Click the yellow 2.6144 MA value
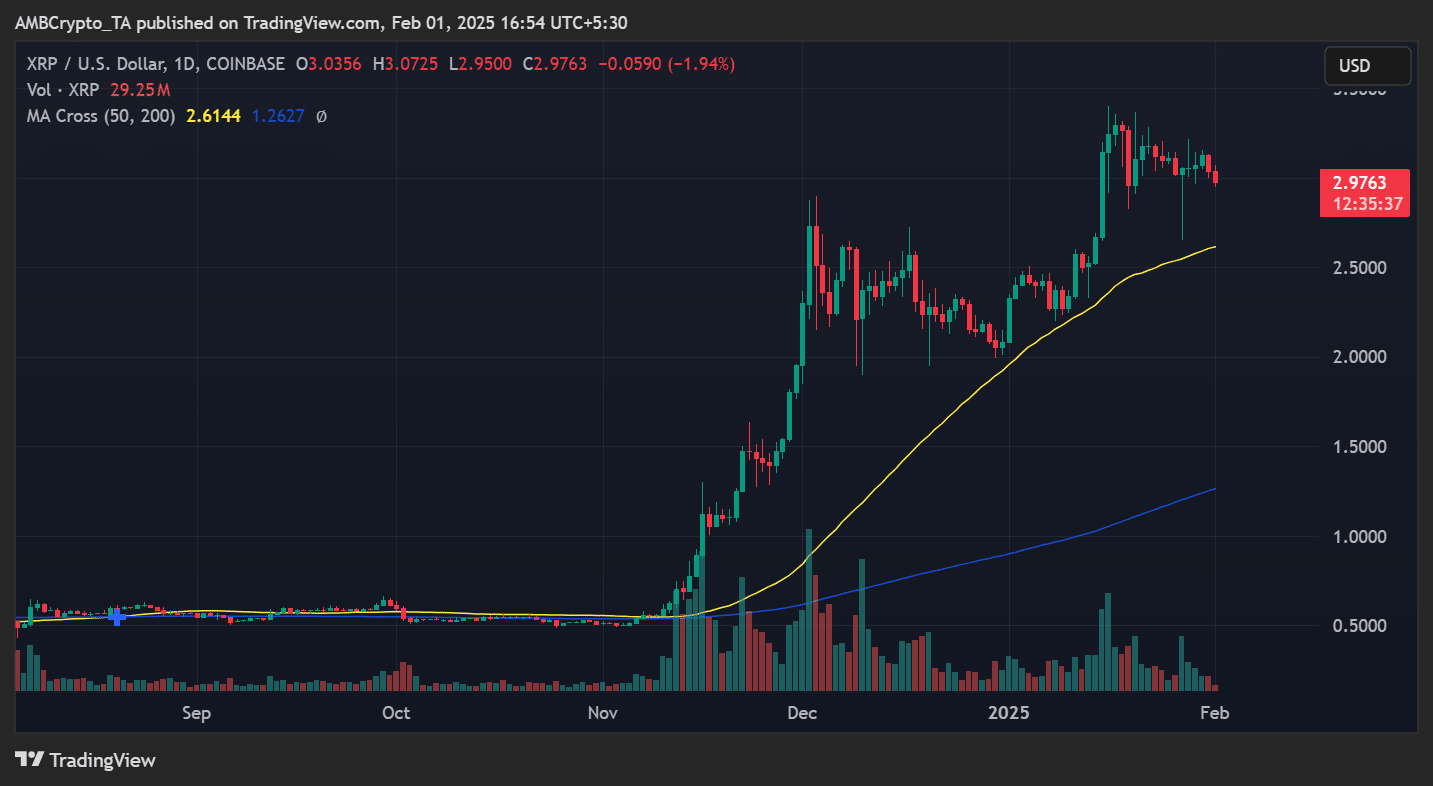Viewport: 1433px width, 786px height. (x=213, y=116)
